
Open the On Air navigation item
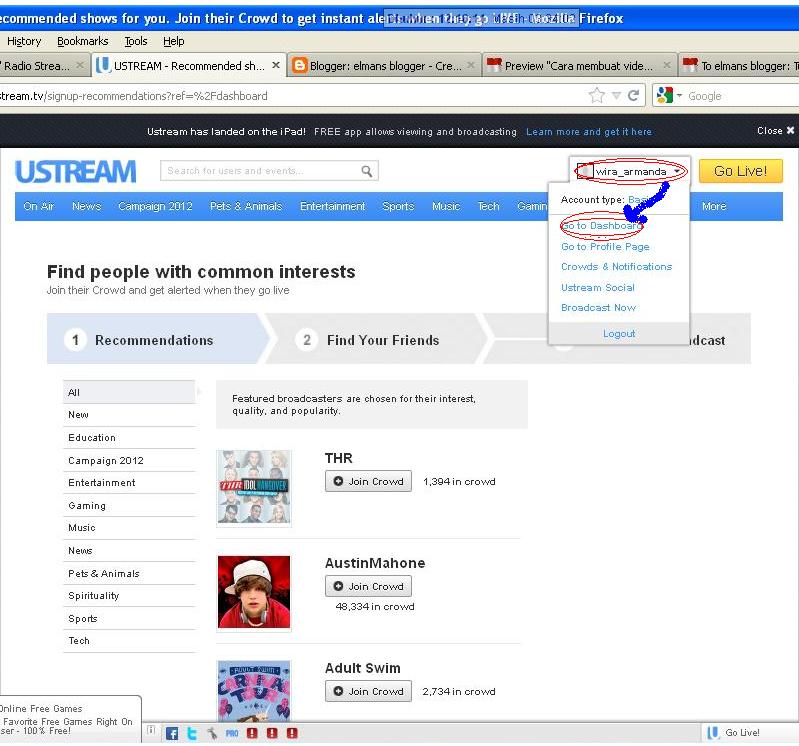point(39,206)
